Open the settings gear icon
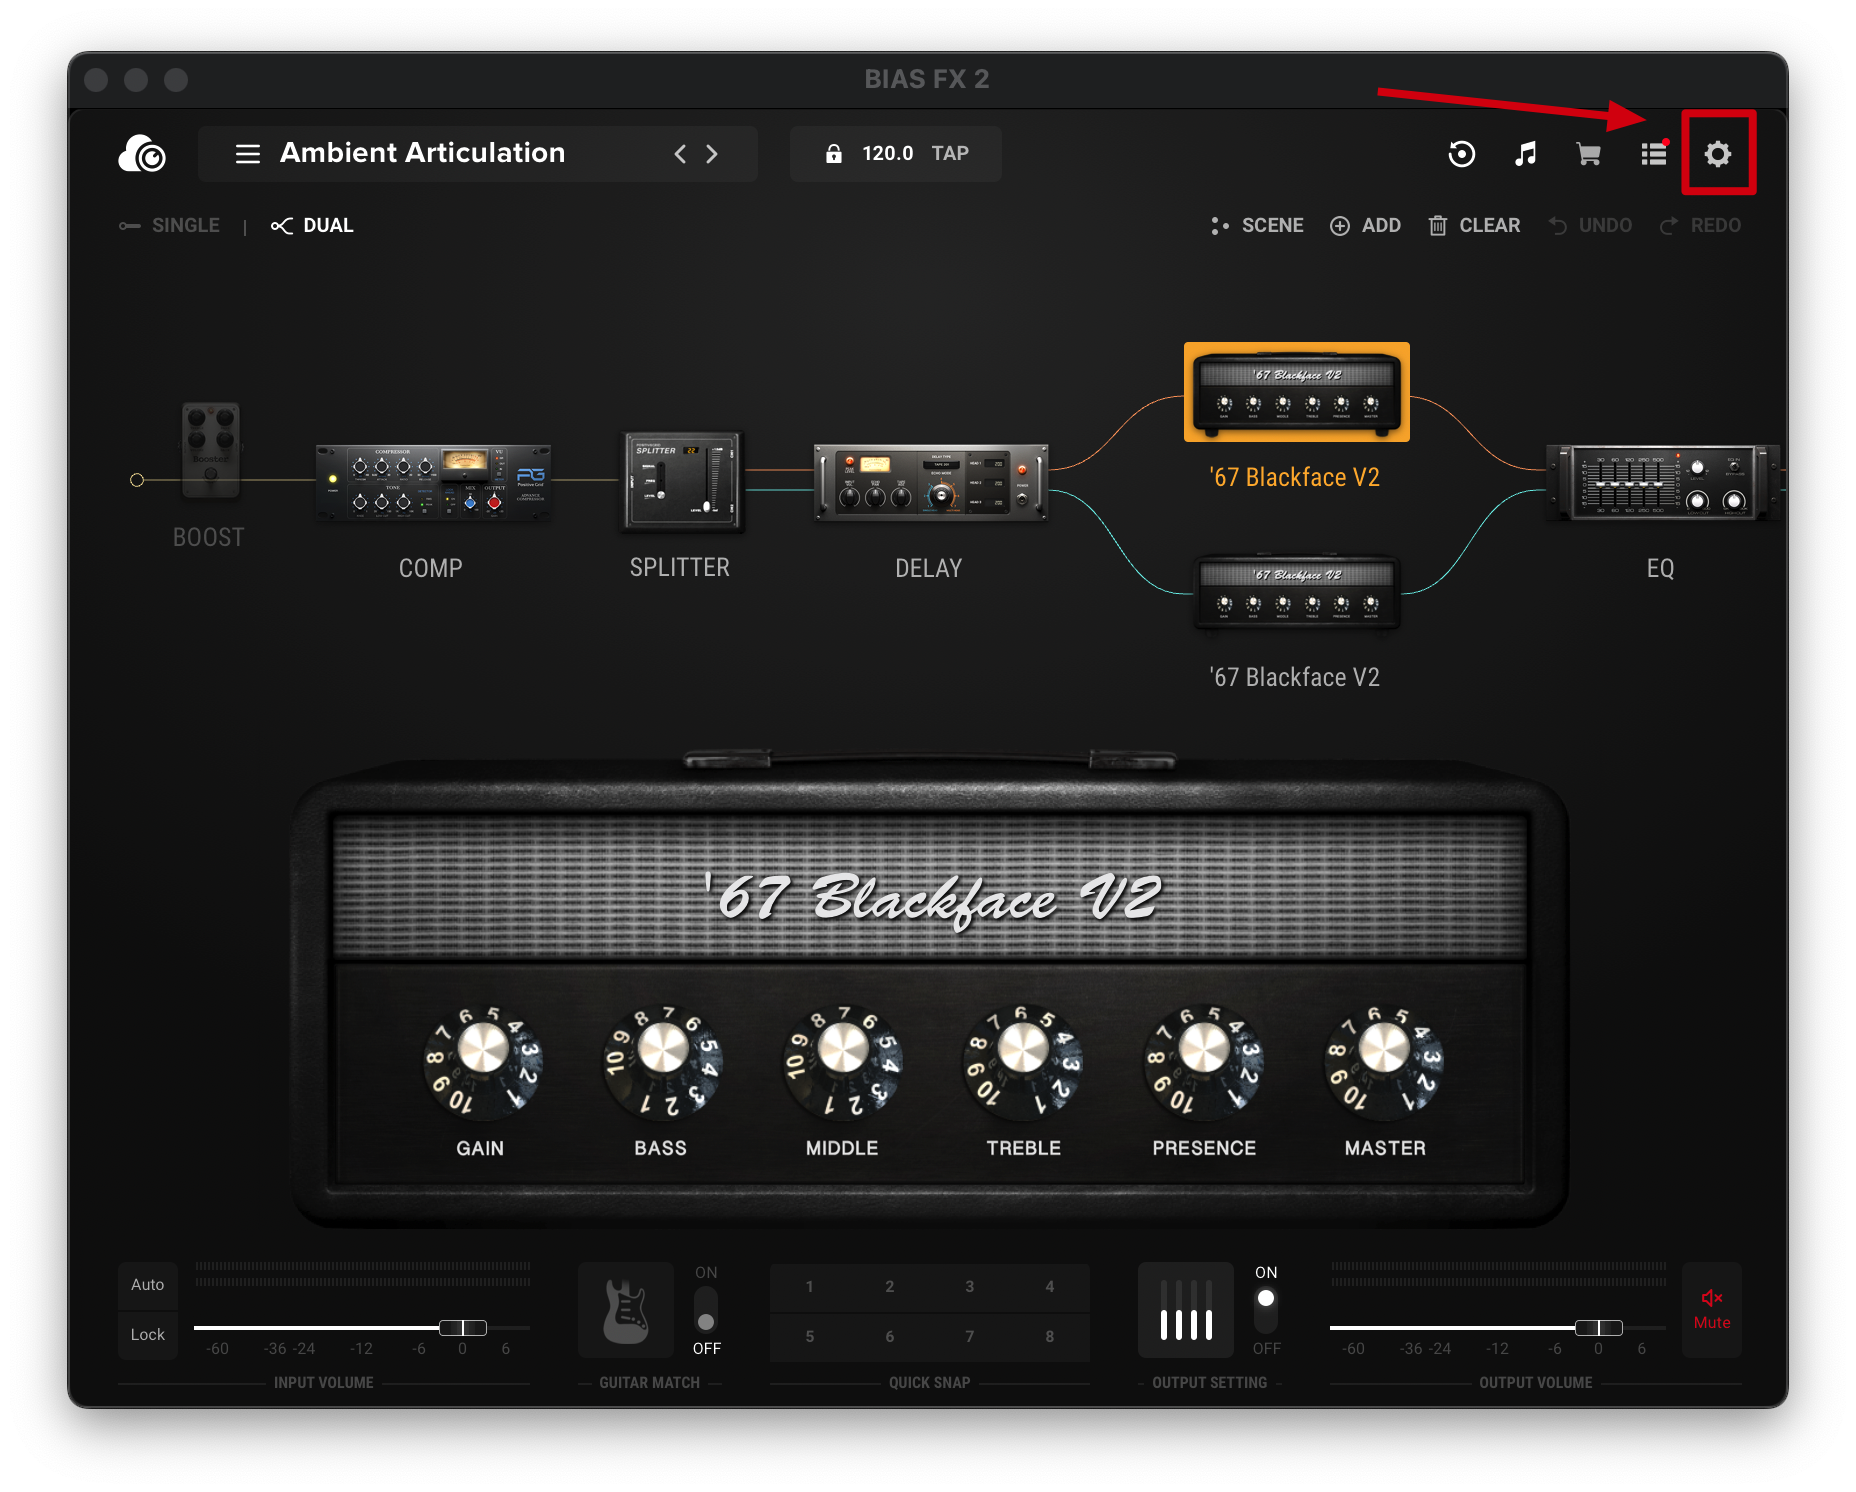This screenshot has width=1856, height=1492. coord(1717,154)
